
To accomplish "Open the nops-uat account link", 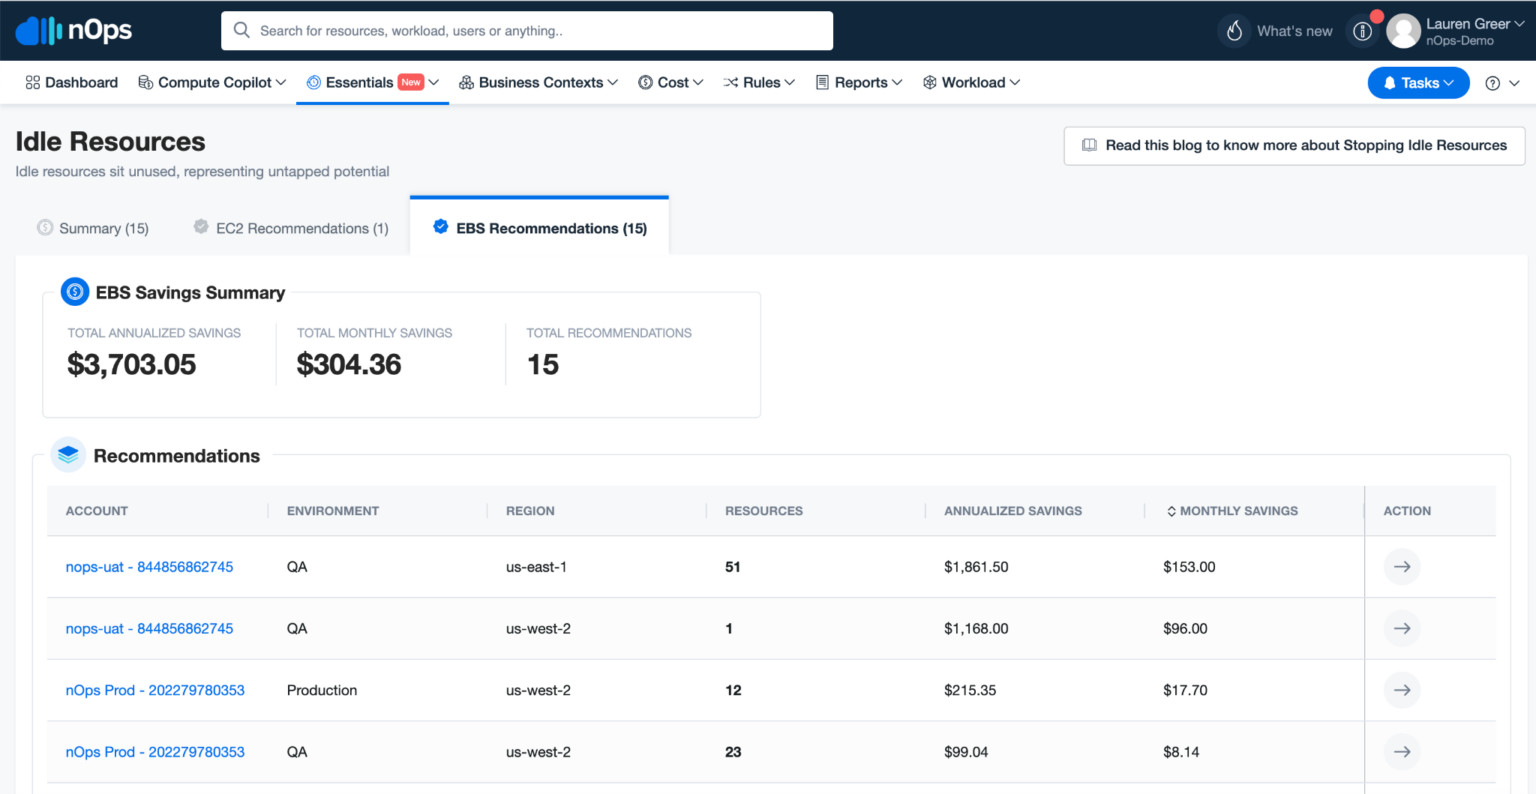I will coord(149,566).
